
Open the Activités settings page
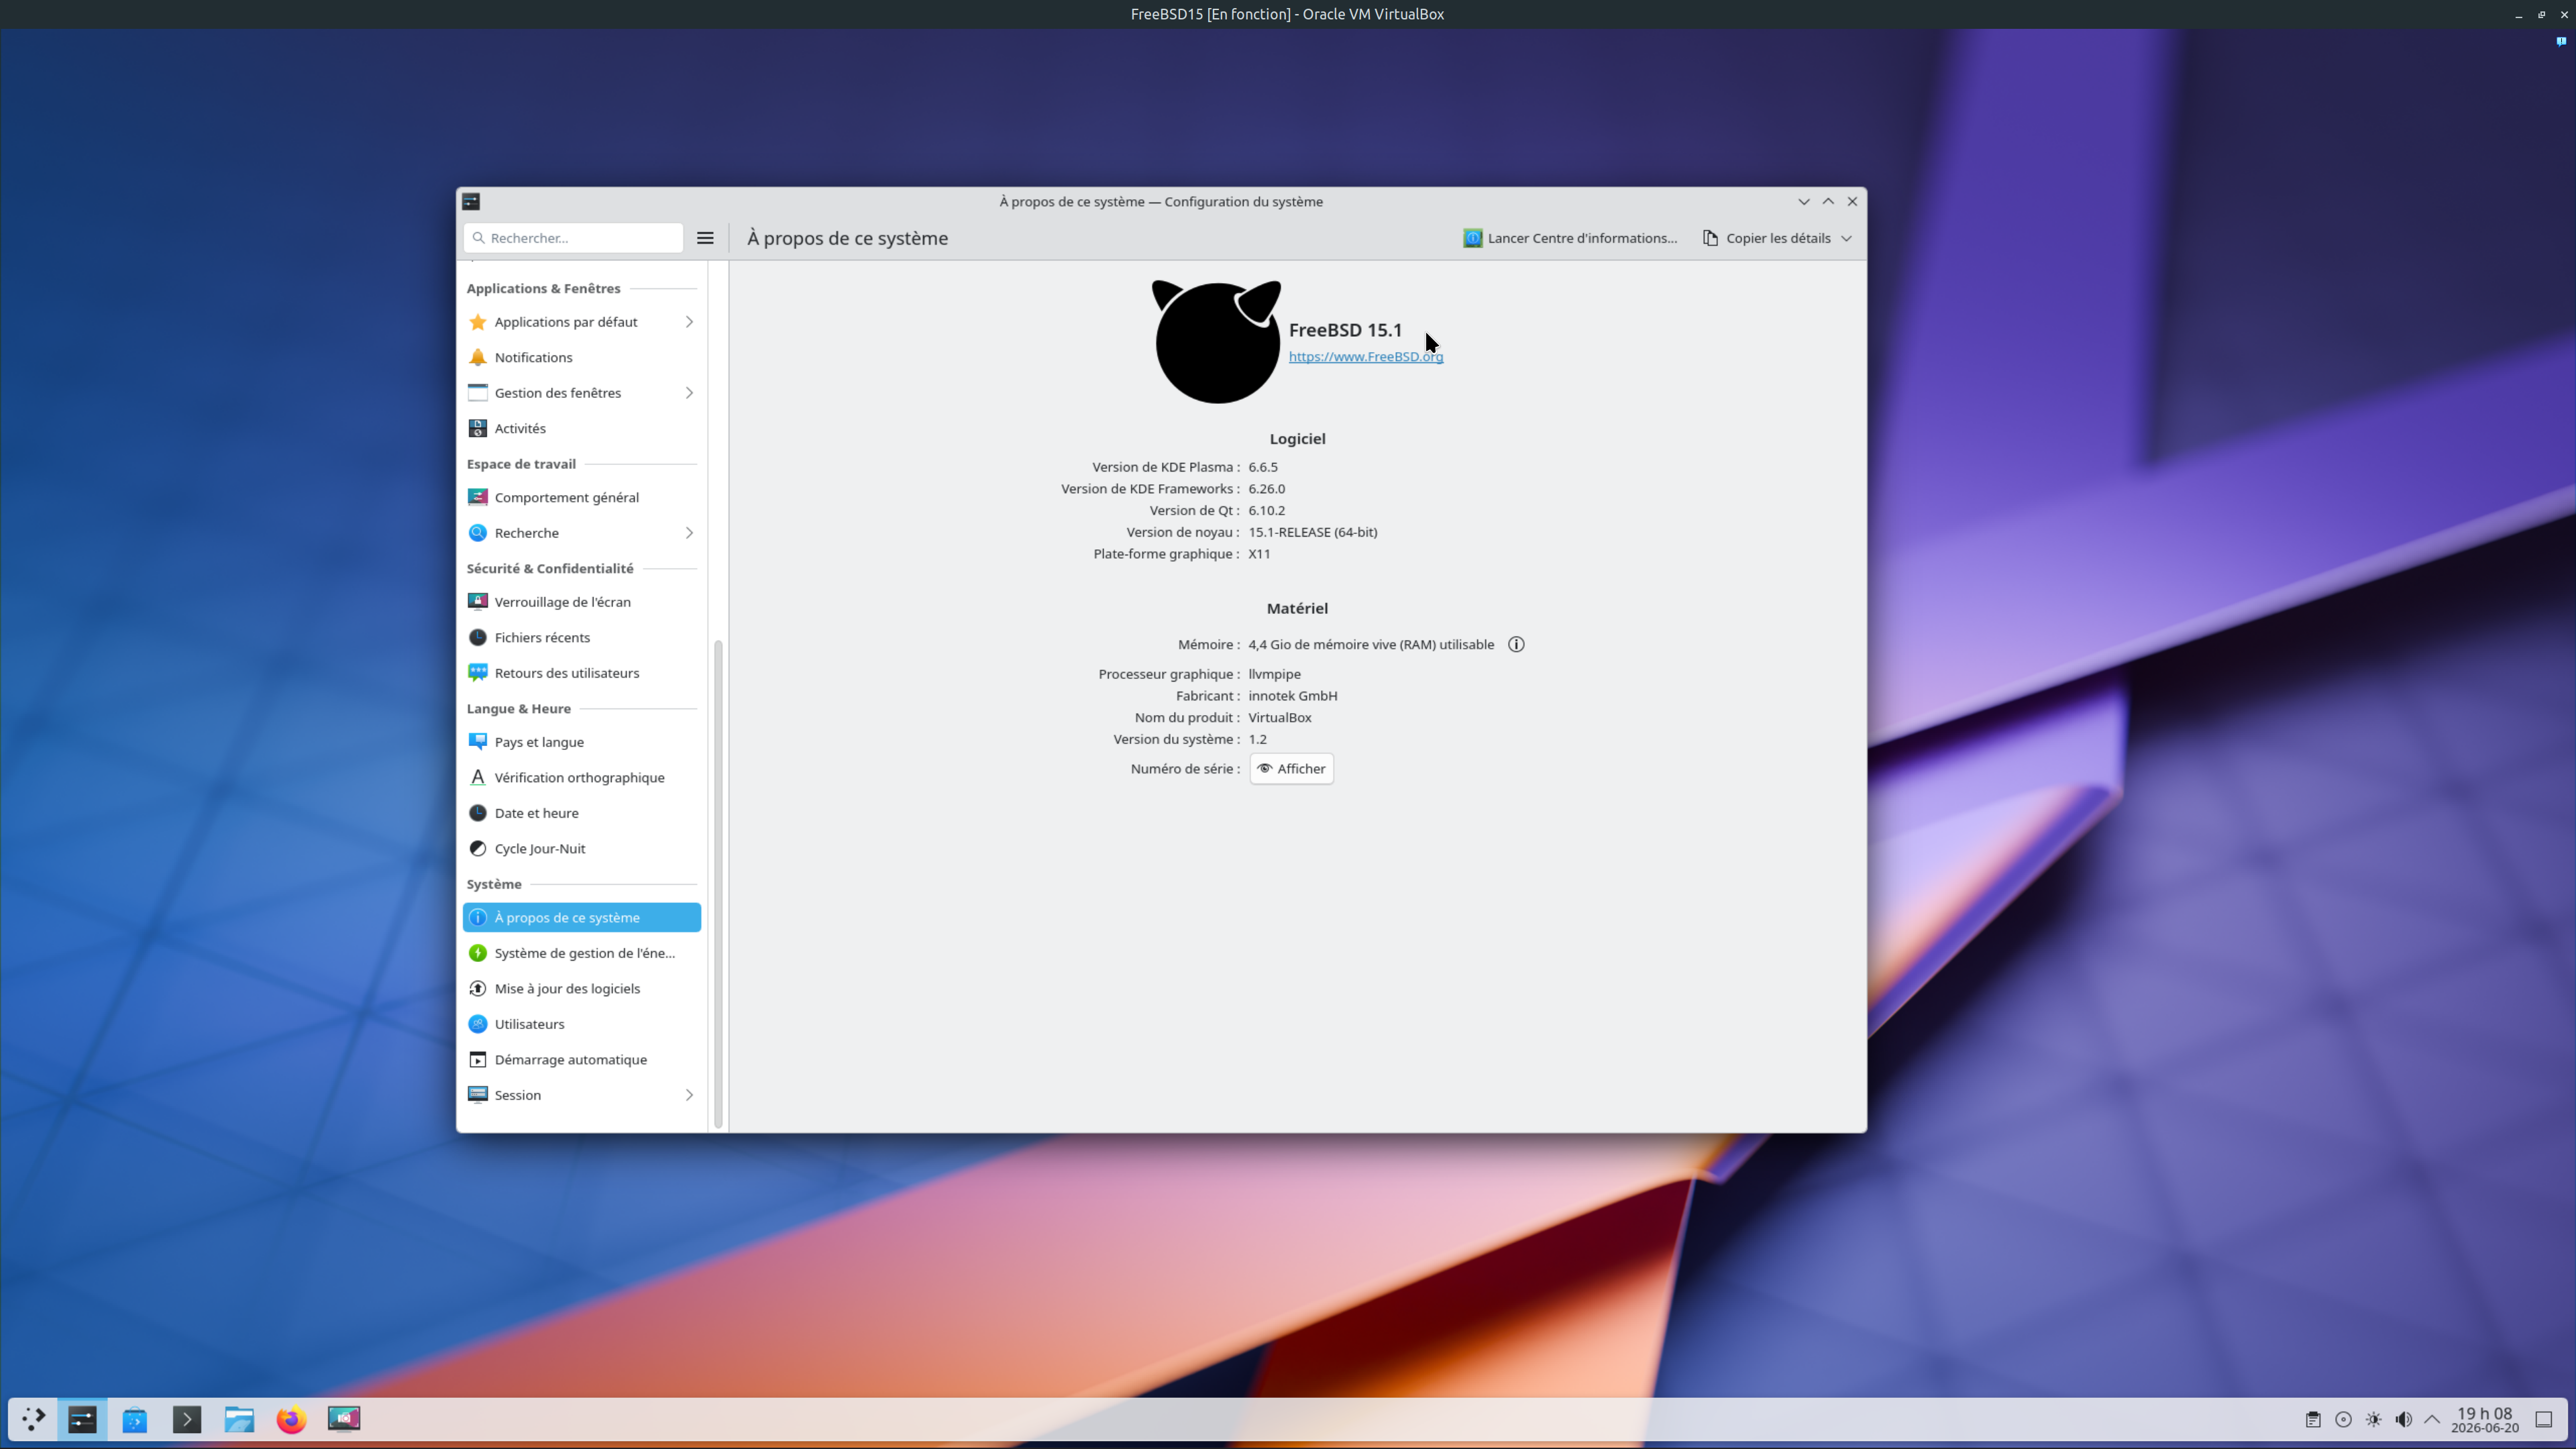[x=581, y=428]
